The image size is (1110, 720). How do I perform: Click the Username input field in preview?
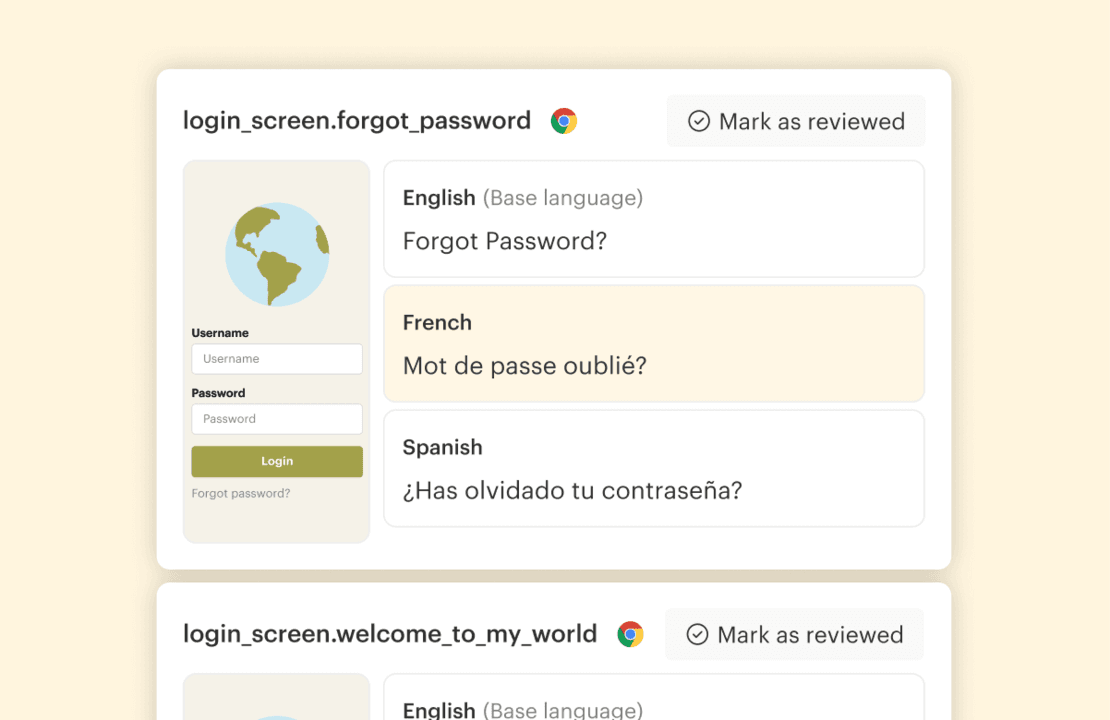277,359
